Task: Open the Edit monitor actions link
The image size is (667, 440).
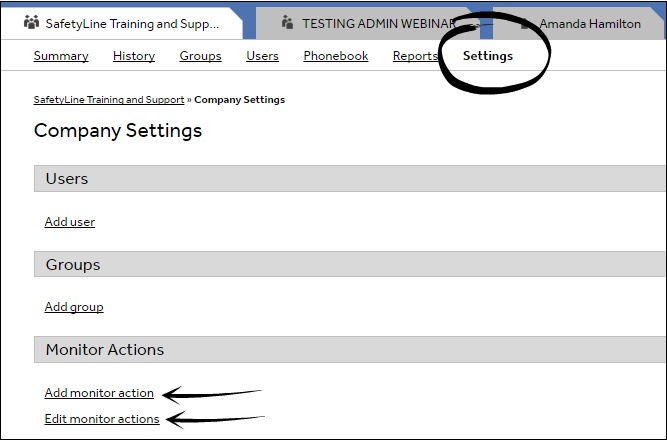Action: 102,419
